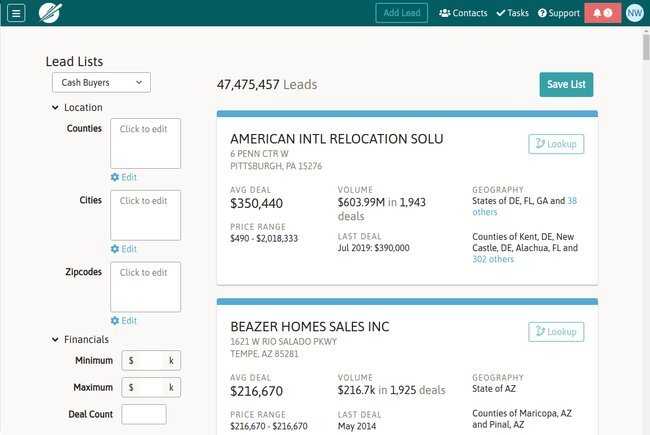
Task: Click the Jul 2019: $390,000 last deal
Action: pos(374,248)
